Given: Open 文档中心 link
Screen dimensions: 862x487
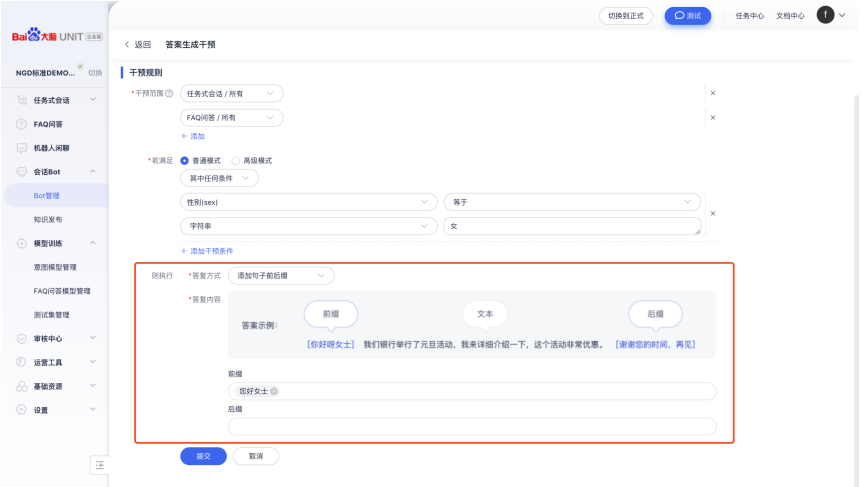Looking at the screenshot, I should 790,16.
